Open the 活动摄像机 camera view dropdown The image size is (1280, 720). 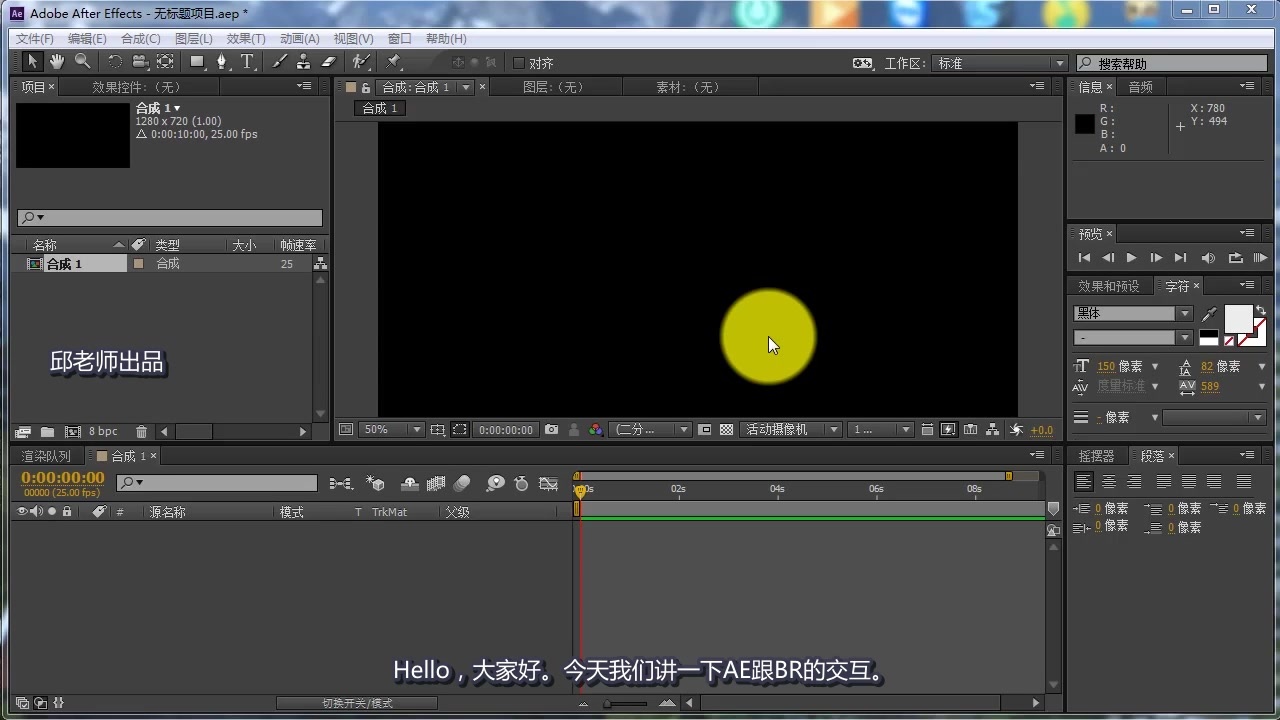(791, 430)
